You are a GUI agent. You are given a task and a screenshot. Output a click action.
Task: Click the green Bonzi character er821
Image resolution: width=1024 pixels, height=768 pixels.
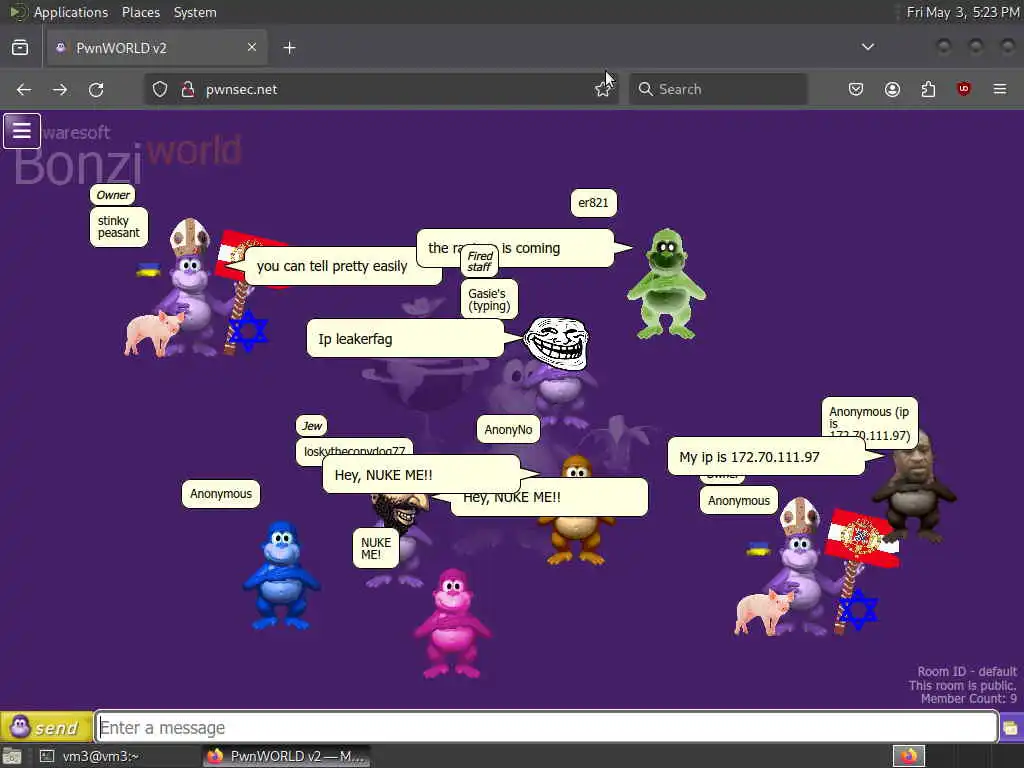click(x=666, y=284)
